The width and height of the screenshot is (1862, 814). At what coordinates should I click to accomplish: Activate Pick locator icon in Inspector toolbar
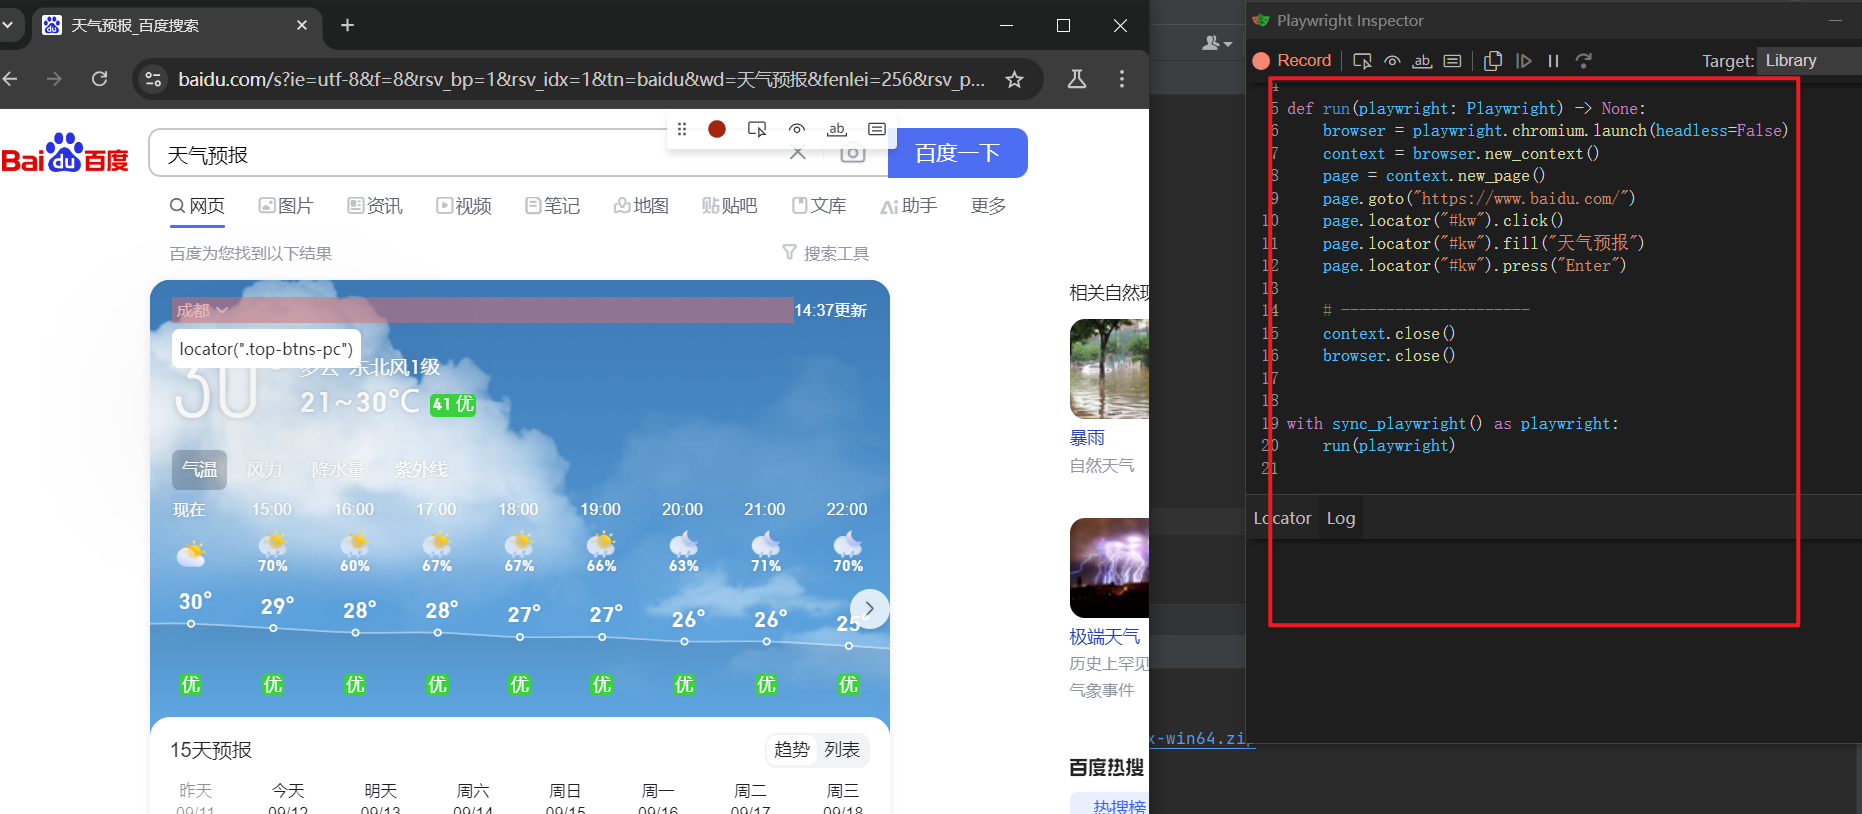pyautogui.click(x=1362, y=61)
